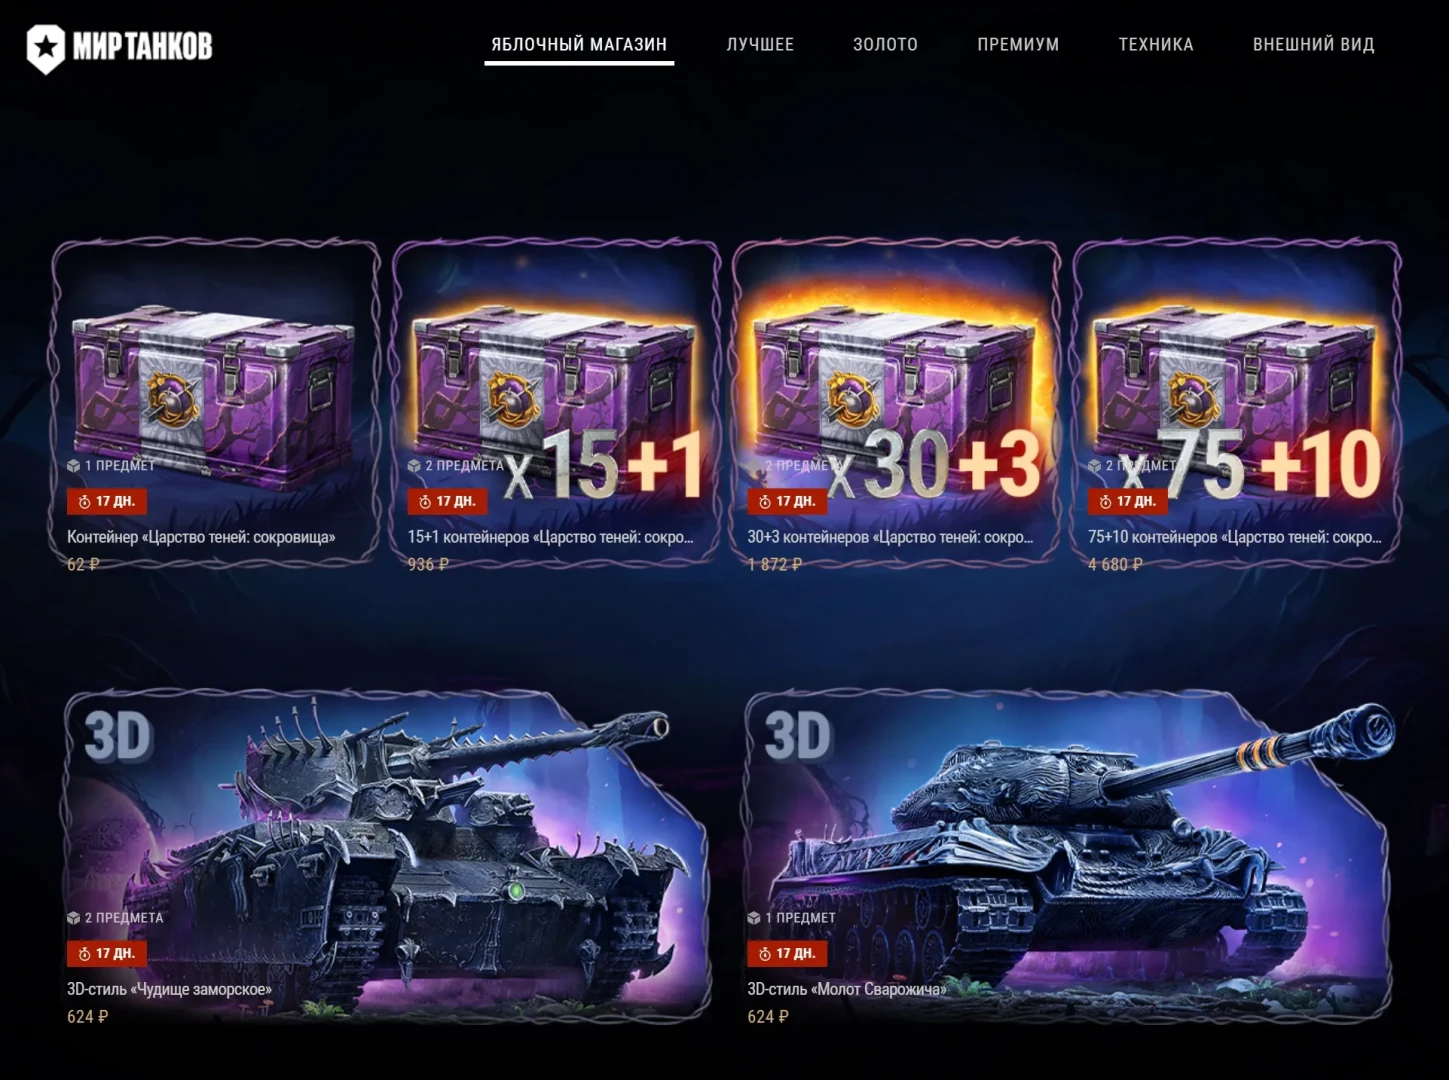
Task: Open the Премиум tab
Action: (1018, 44)
